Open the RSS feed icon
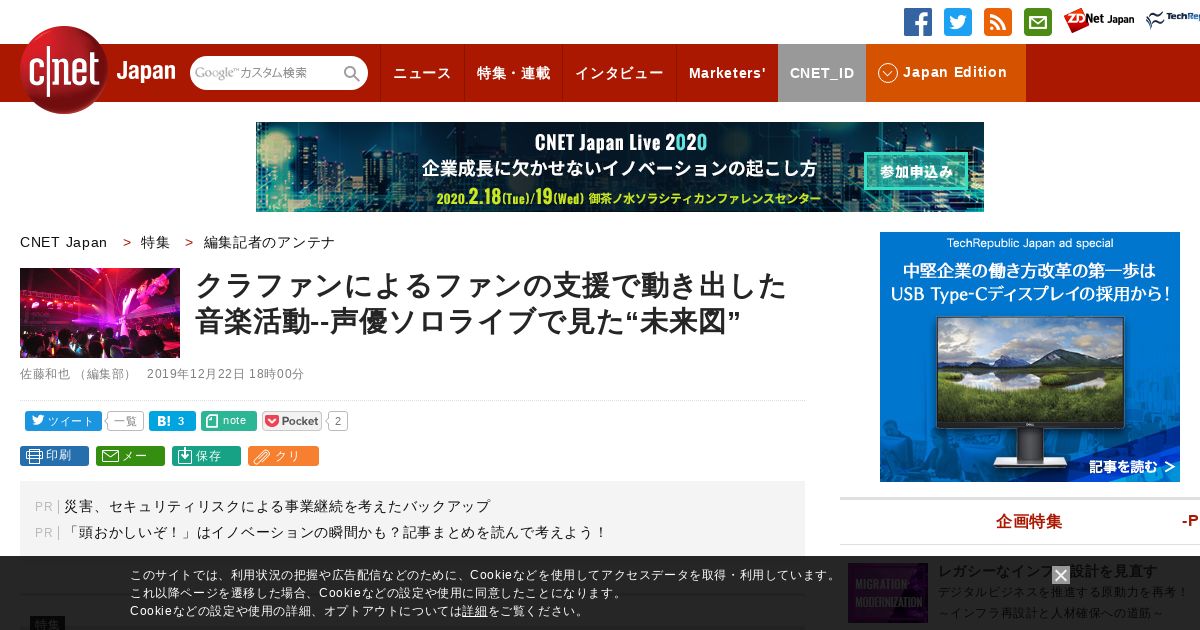 [x=998, y=22]
